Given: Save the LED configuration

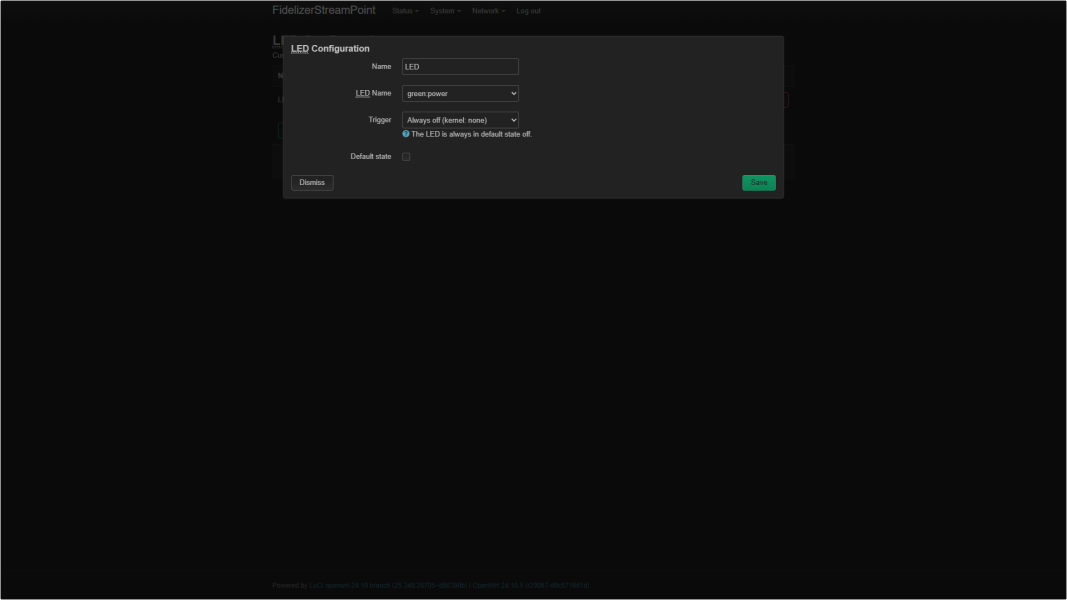Looking at the screenshot, I should (758, 183).
